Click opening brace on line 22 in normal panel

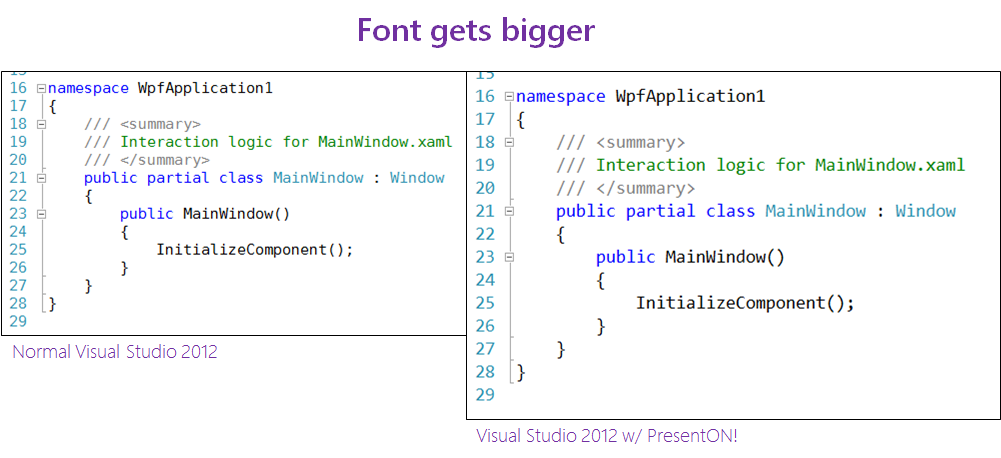(x=88, y=195)
